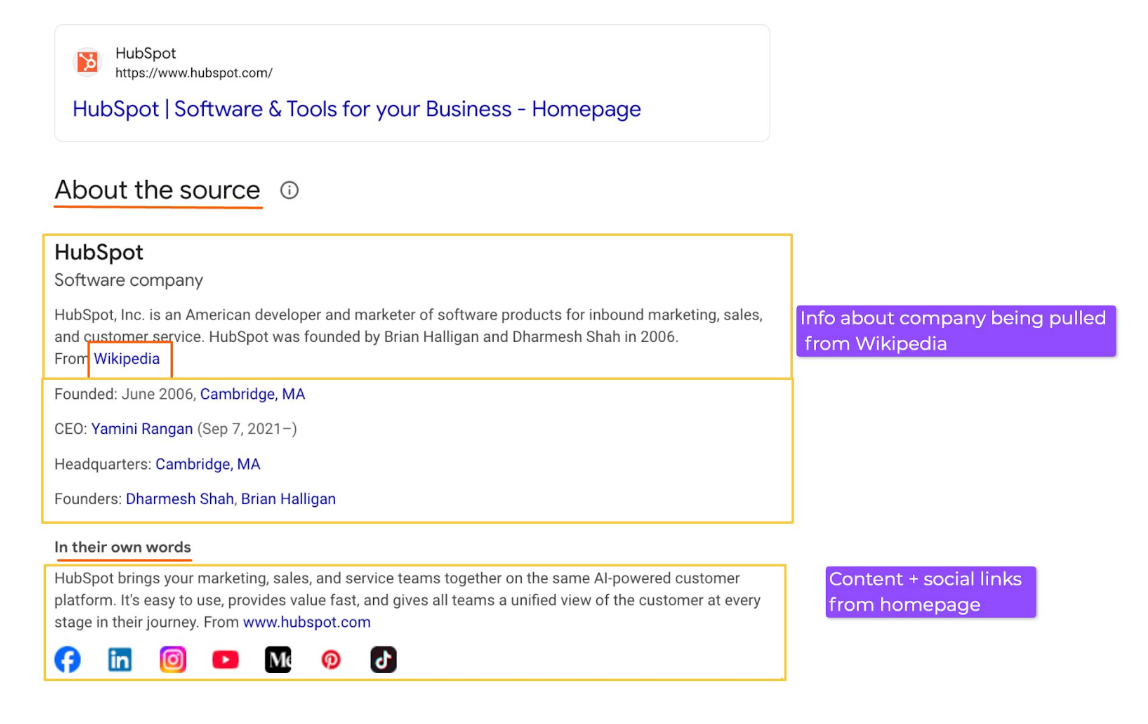The height and width of the screenshot is (724, 1148).
Task: Click the bold HubSpot heading in panel
Action: (99, 253)
